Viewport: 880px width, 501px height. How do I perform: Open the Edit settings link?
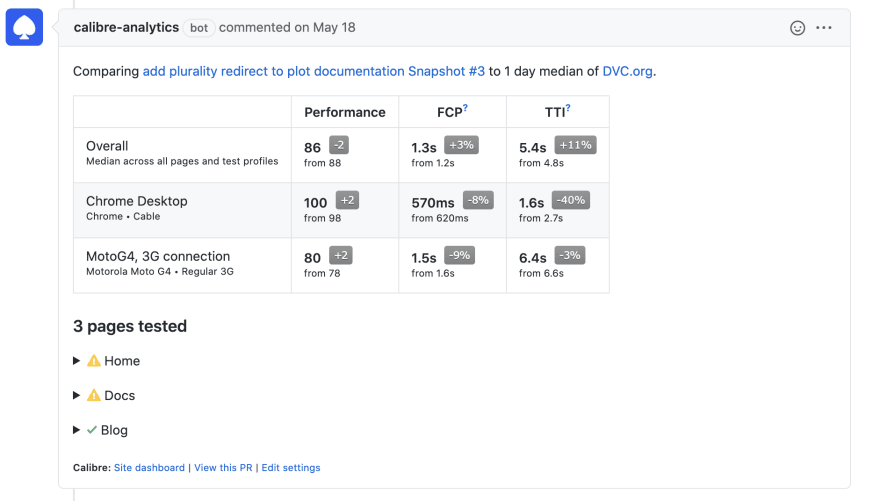(x=291, y=468)
